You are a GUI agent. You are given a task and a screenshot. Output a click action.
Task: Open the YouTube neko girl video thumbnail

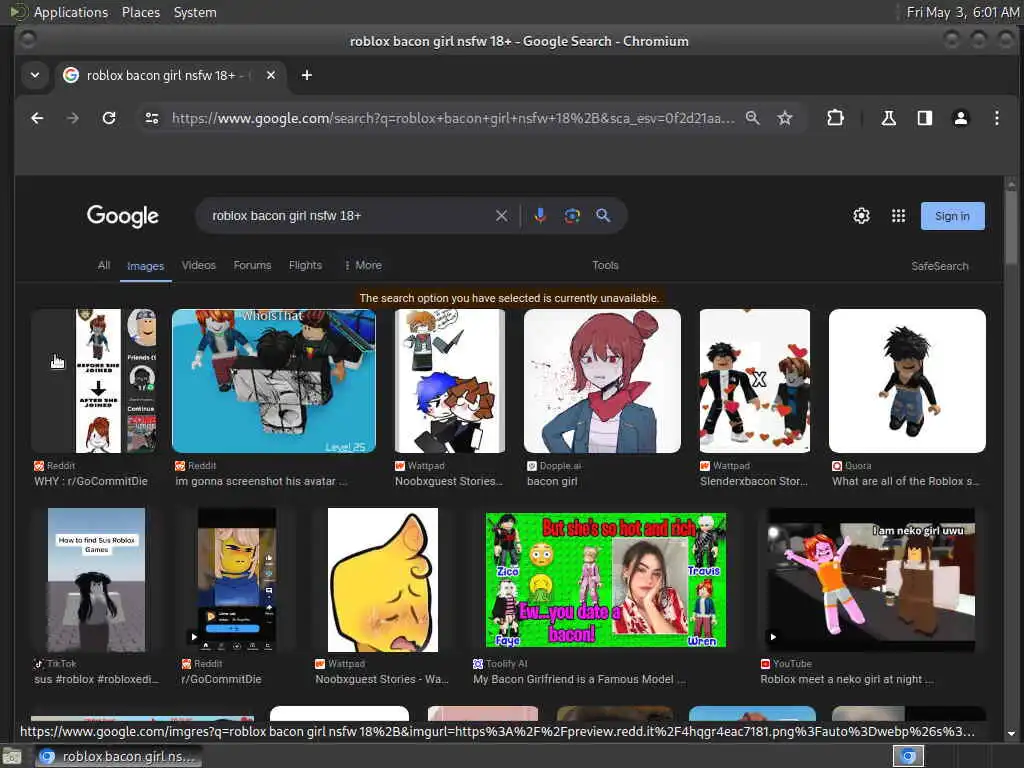[x=871, y=580]
